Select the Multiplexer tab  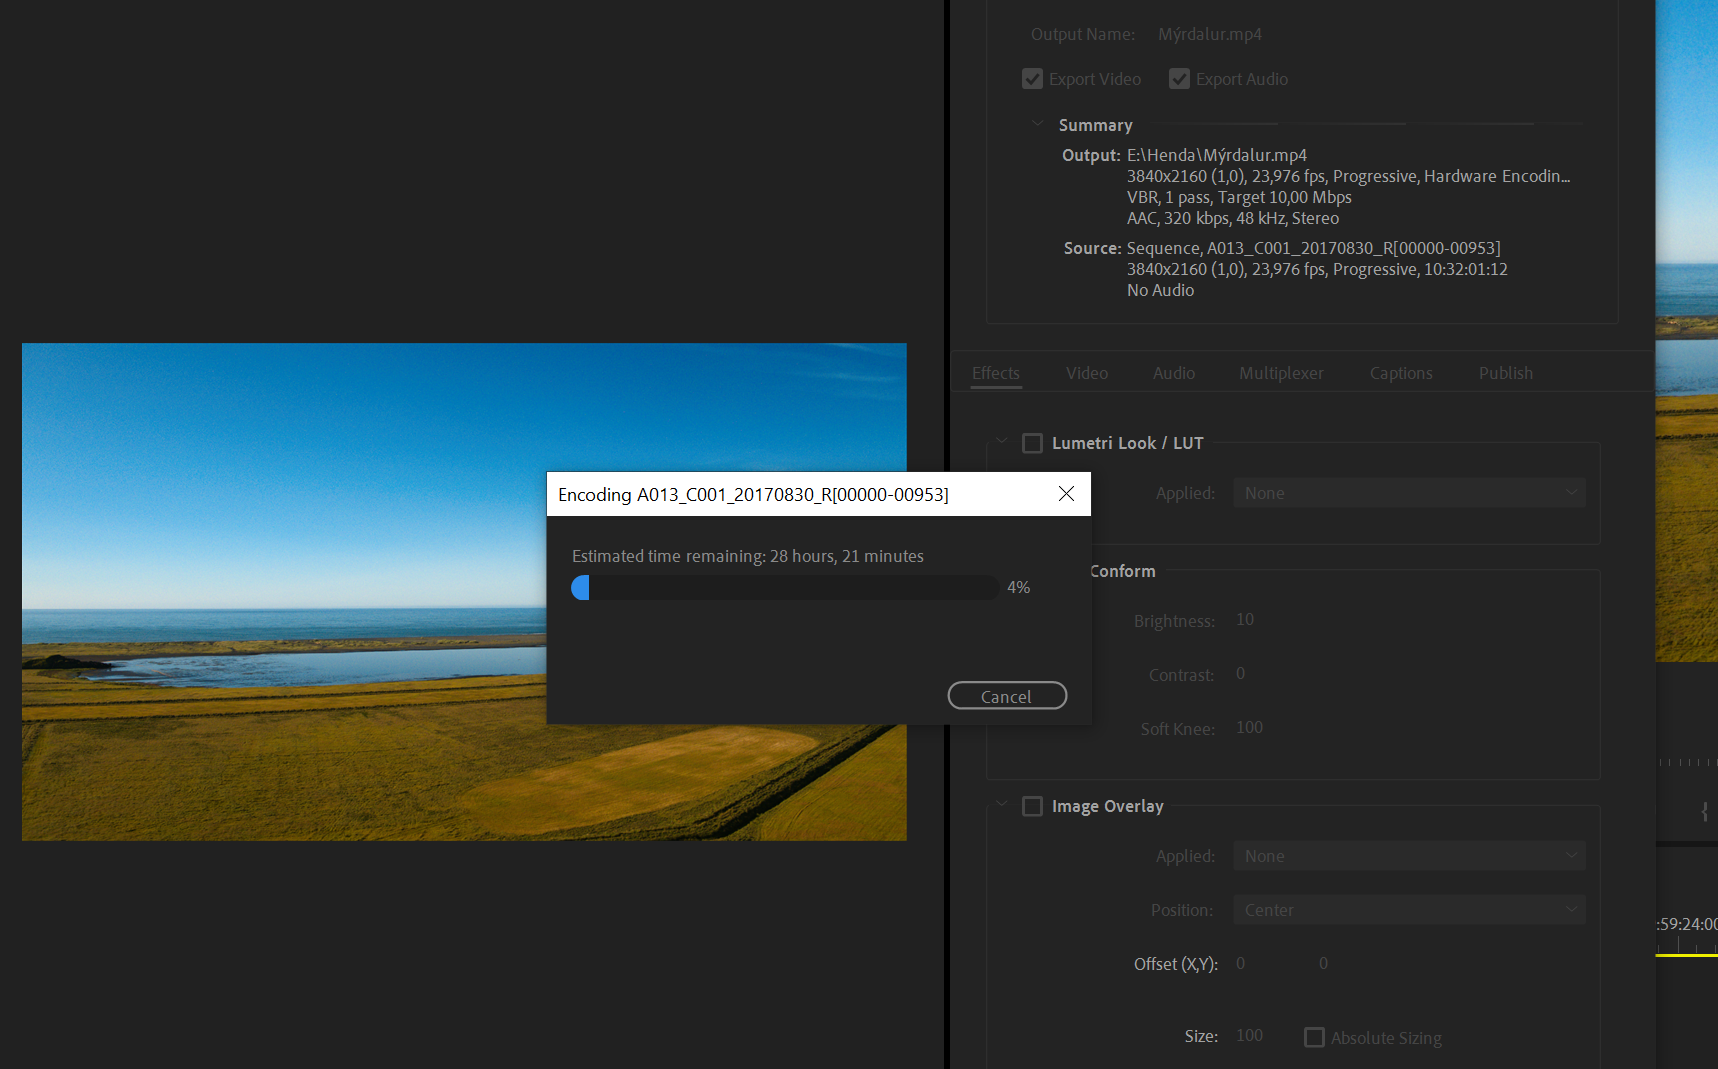1281,373
